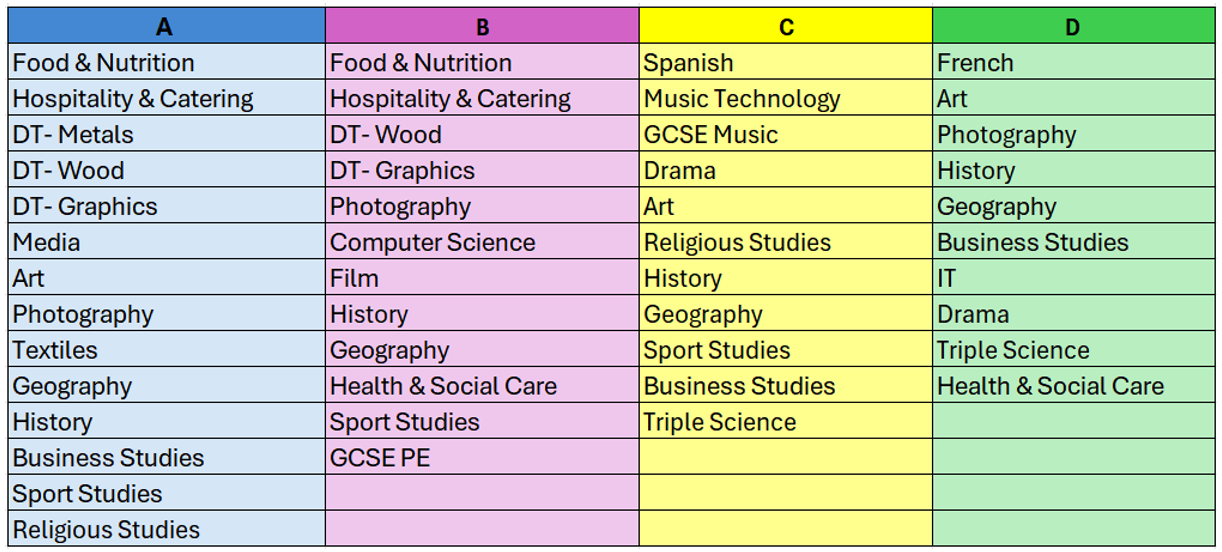Image resolution: width=1222 pixels, height=552 pixels.
Task: Select the IT cell
Action: coord(947,279)
